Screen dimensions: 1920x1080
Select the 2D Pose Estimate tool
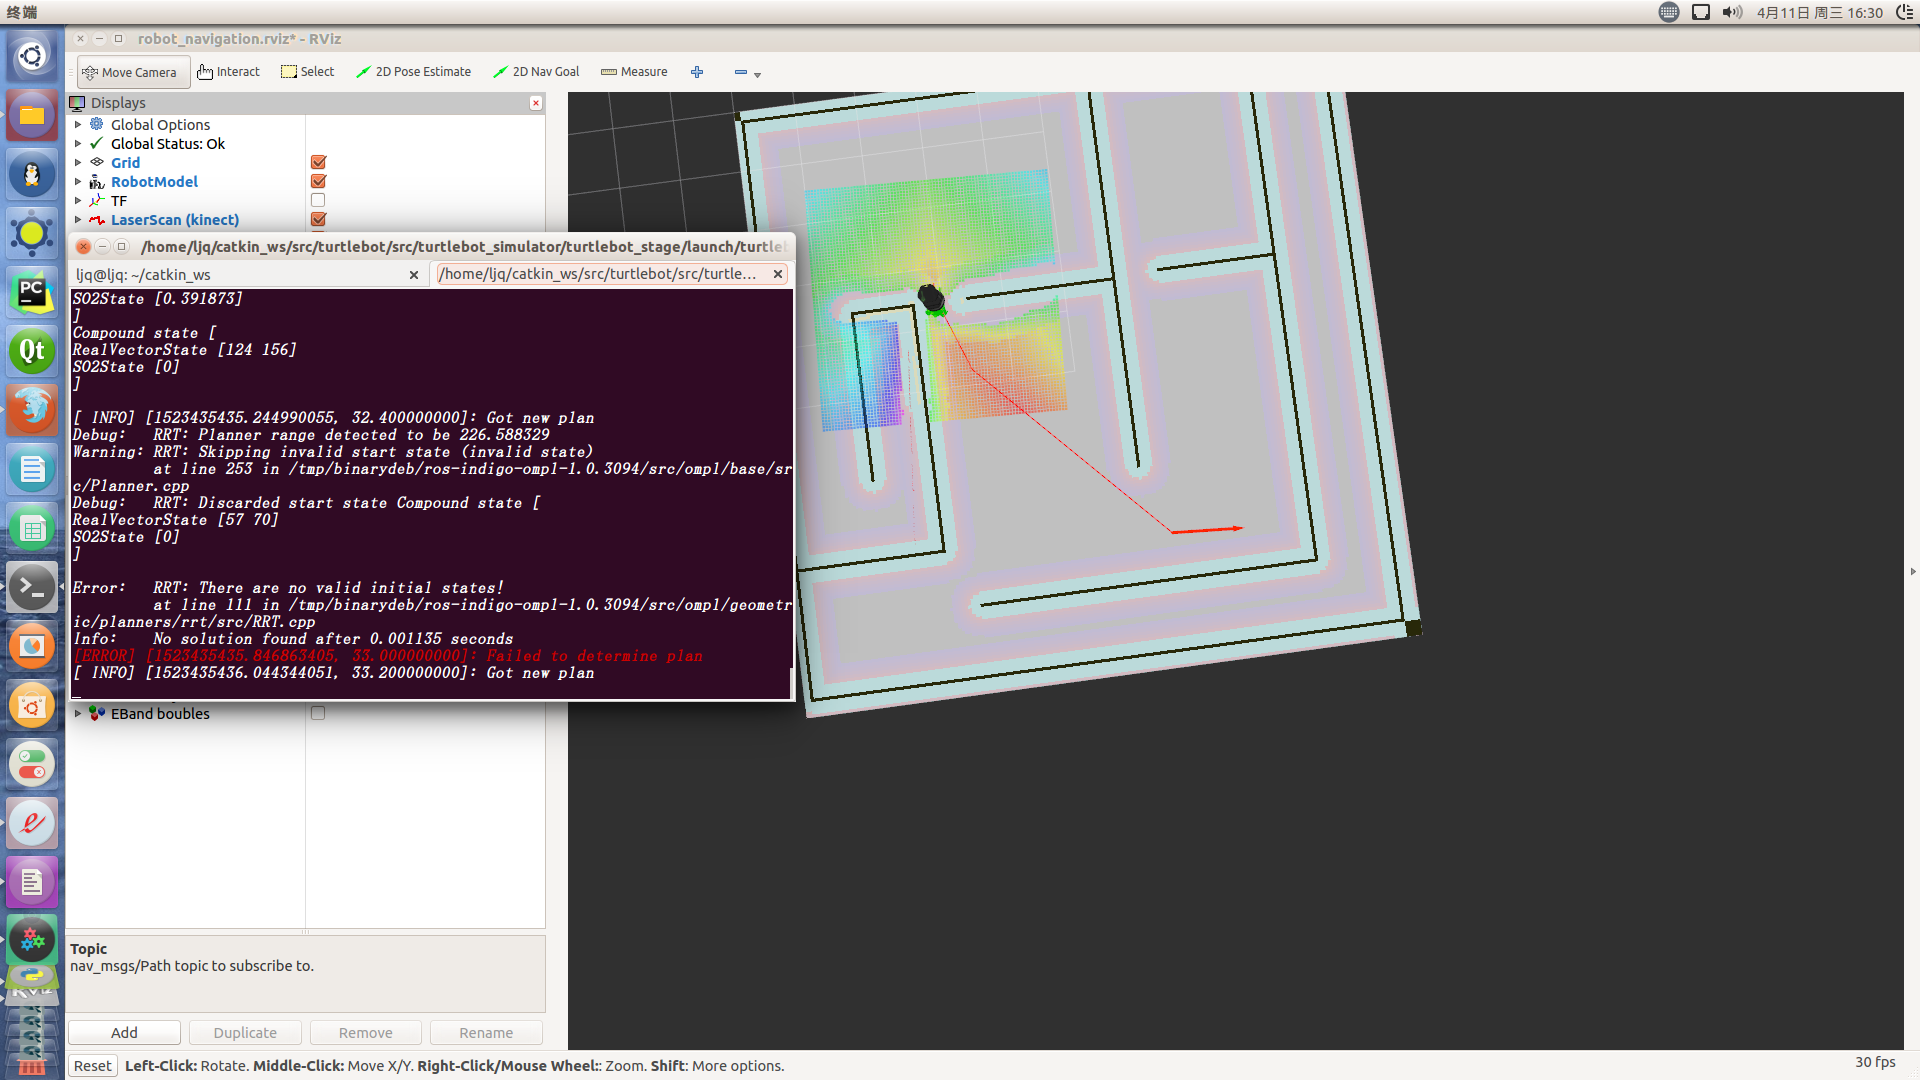(413, 71)
